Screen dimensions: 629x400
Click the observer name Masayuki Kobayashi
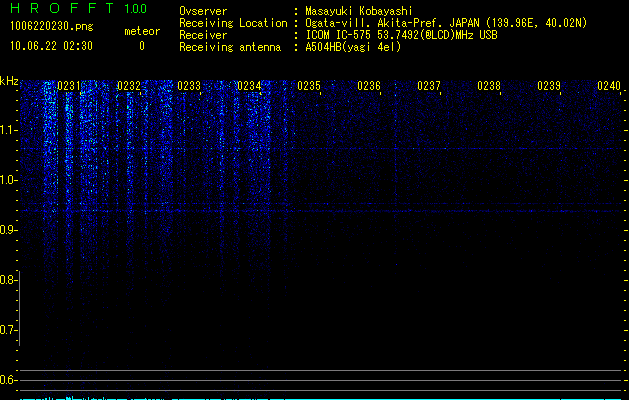point(359,11)
